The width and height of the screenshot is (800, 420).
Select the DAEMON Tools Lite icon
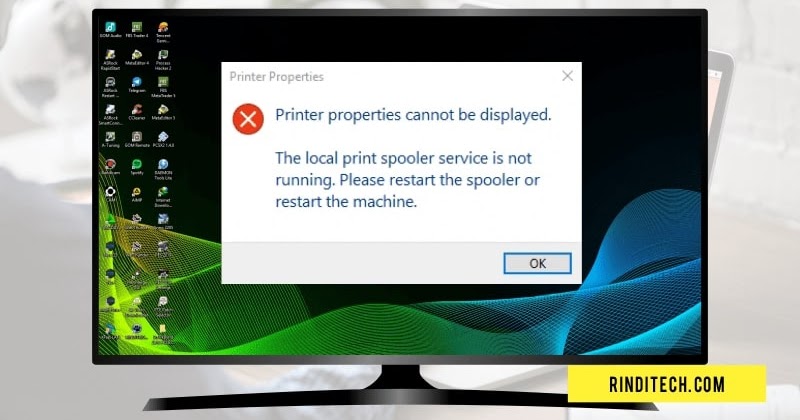click(163, 169)
